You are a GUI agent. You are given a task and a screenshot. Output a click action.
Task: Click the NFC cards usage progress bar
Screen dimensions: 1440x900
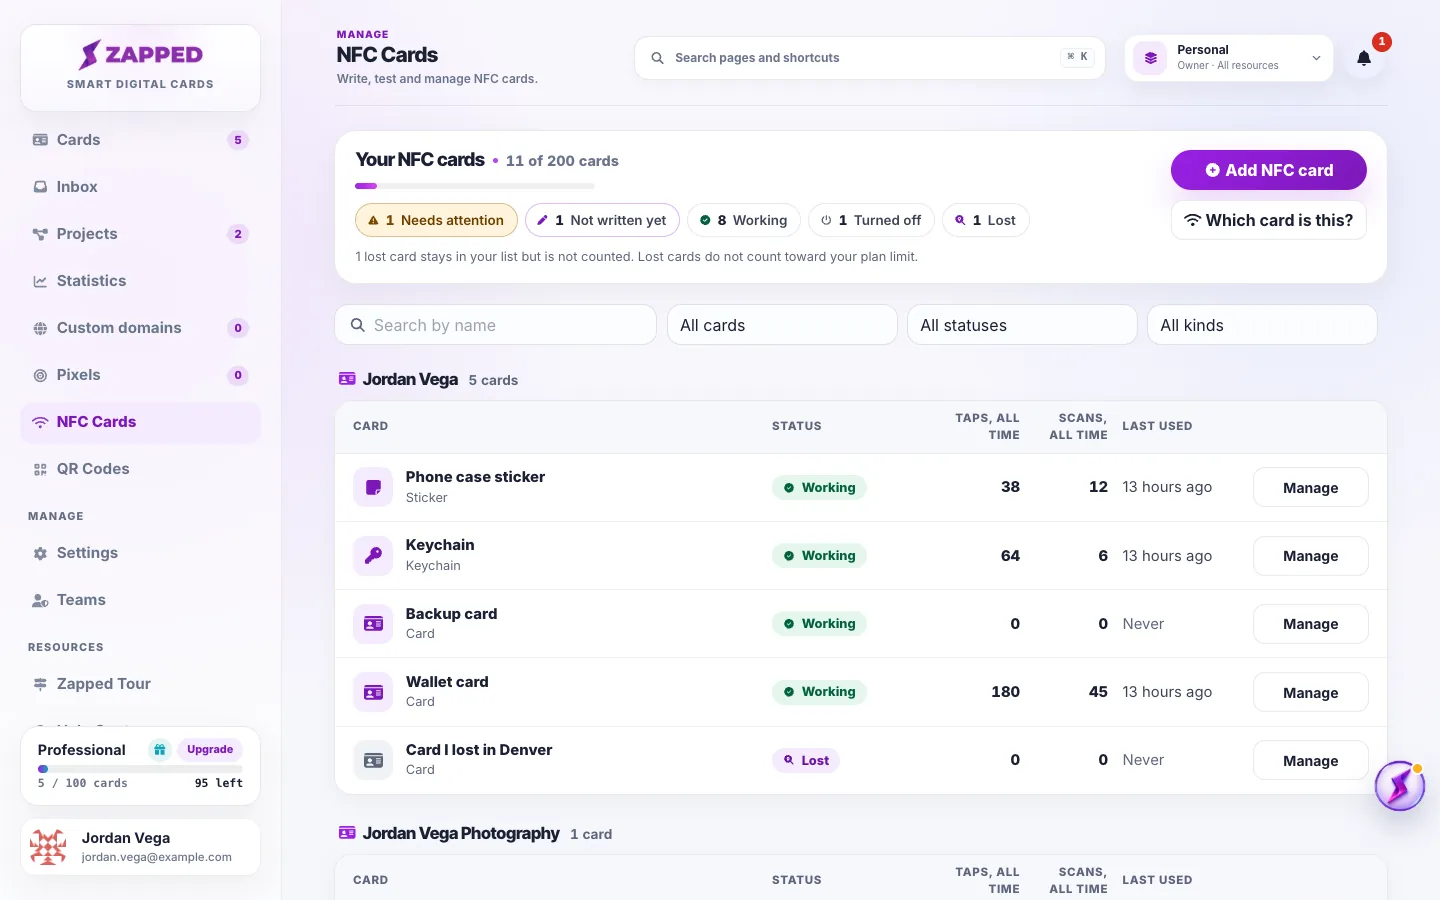(475, 186)
